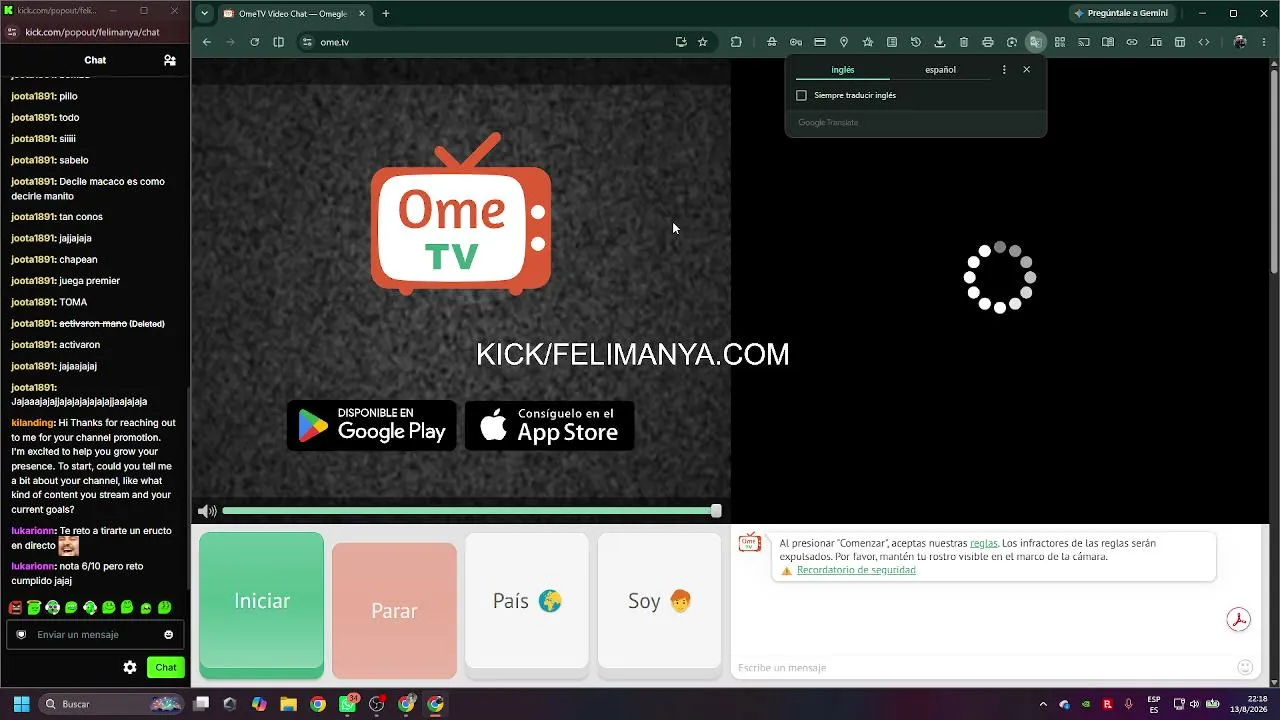Open the Chrome tab search dropdown
Image resolution: width=1280 pixels, height=720 pixels.
pos(204,13)
